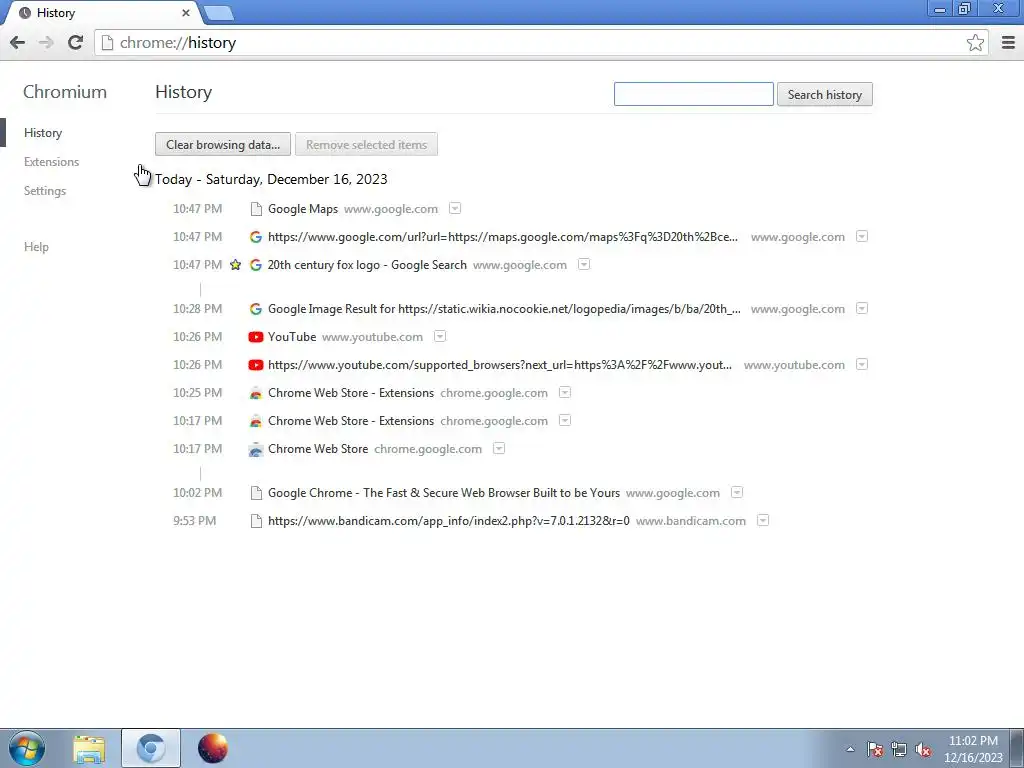Open the Google Maps history link

pyautogui.click(x=303, y=209)
